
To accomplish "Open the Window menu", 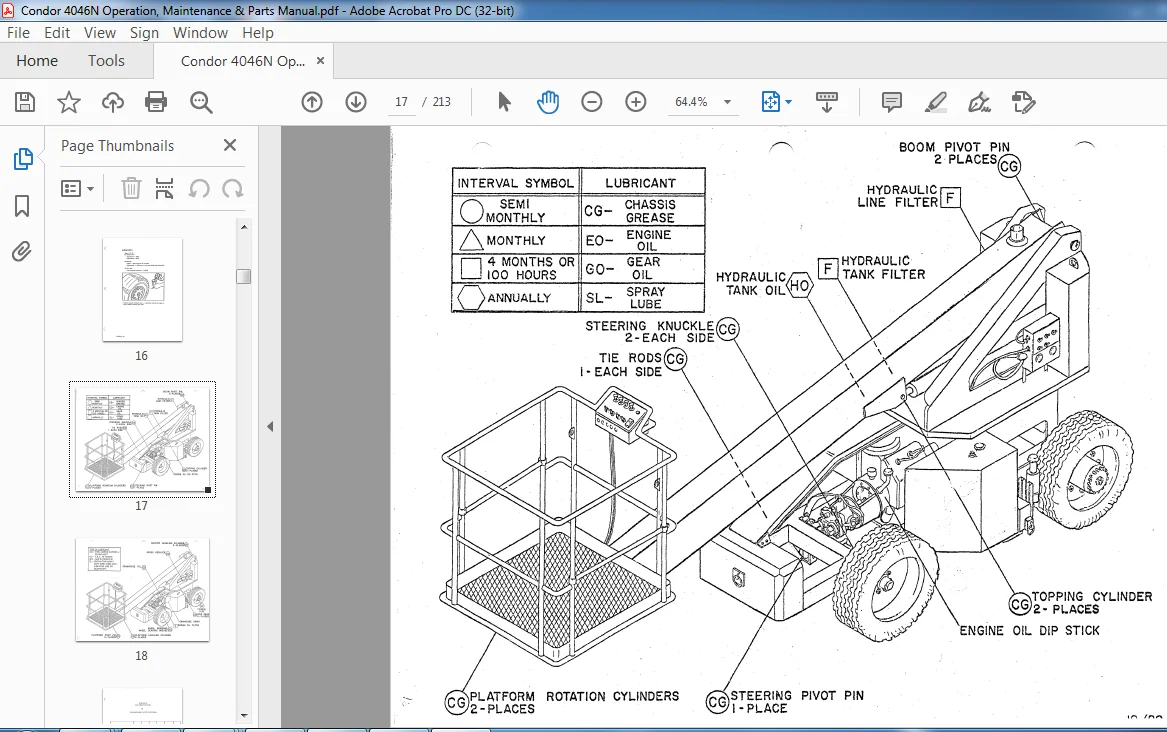I will coord(200,33).
